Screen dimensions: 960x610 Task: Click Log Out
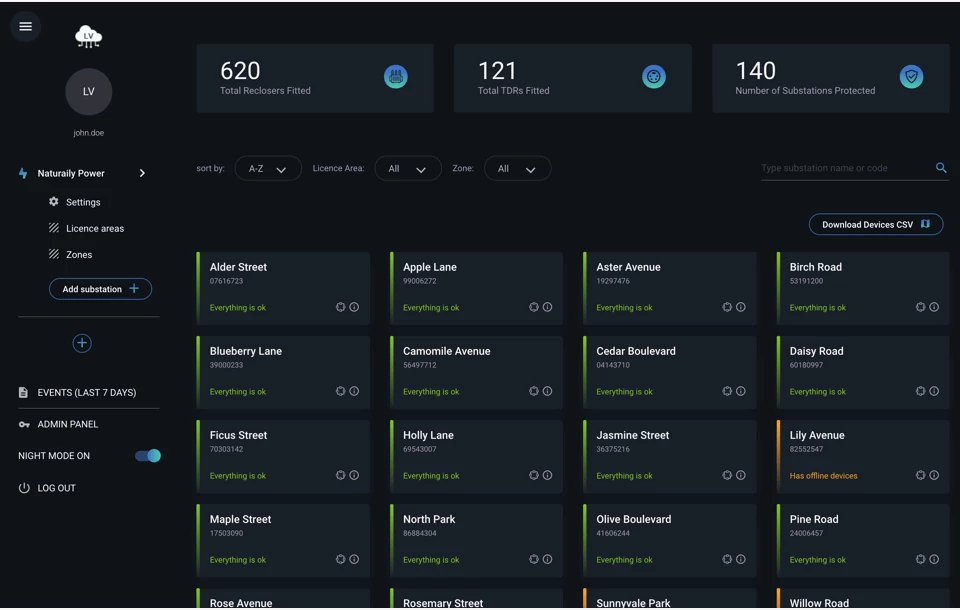(56, 488)
